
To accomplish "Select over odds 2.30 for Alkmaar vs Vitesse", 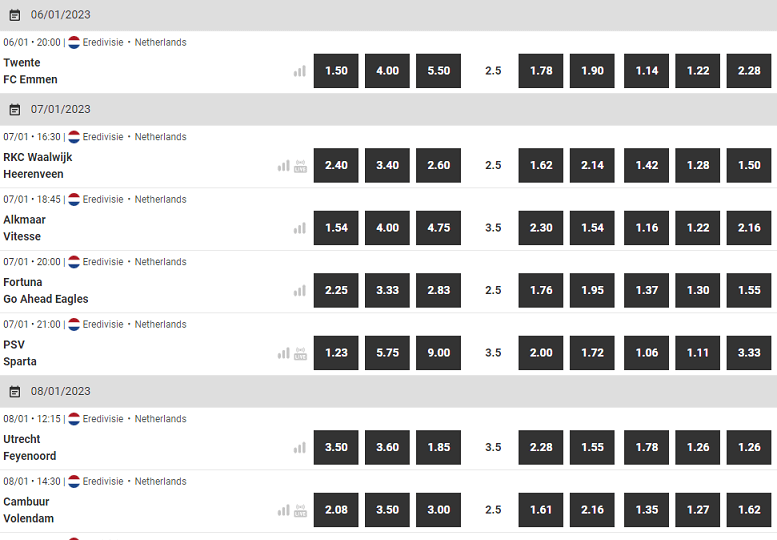I will [x=541, y=227].
